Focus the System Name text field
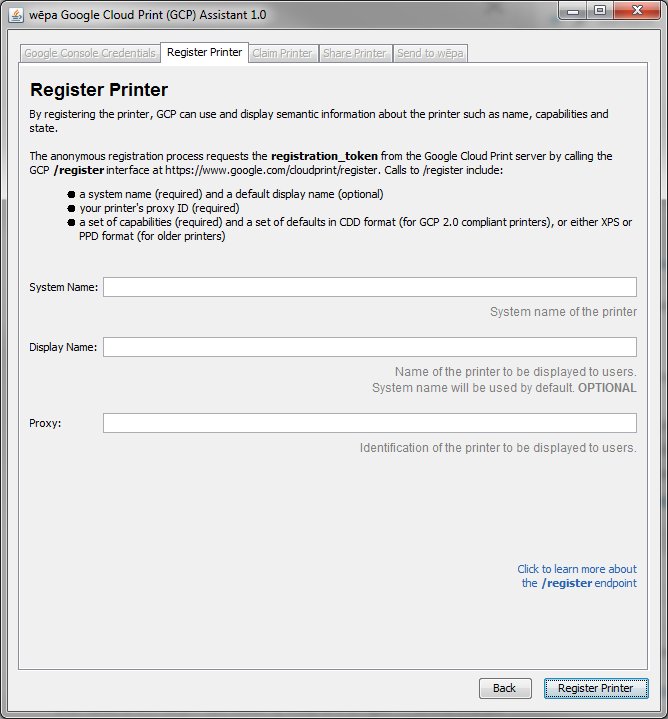Image resolution: width=668 pixels, height=719 pixels. click(370, 287)
